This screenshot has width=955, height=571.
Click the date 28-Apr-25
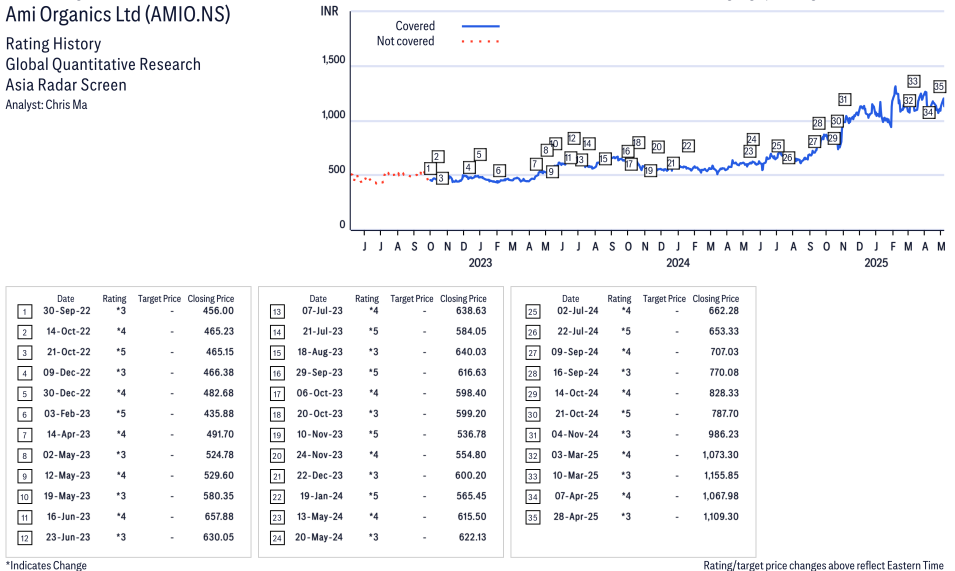click(576, 517)
